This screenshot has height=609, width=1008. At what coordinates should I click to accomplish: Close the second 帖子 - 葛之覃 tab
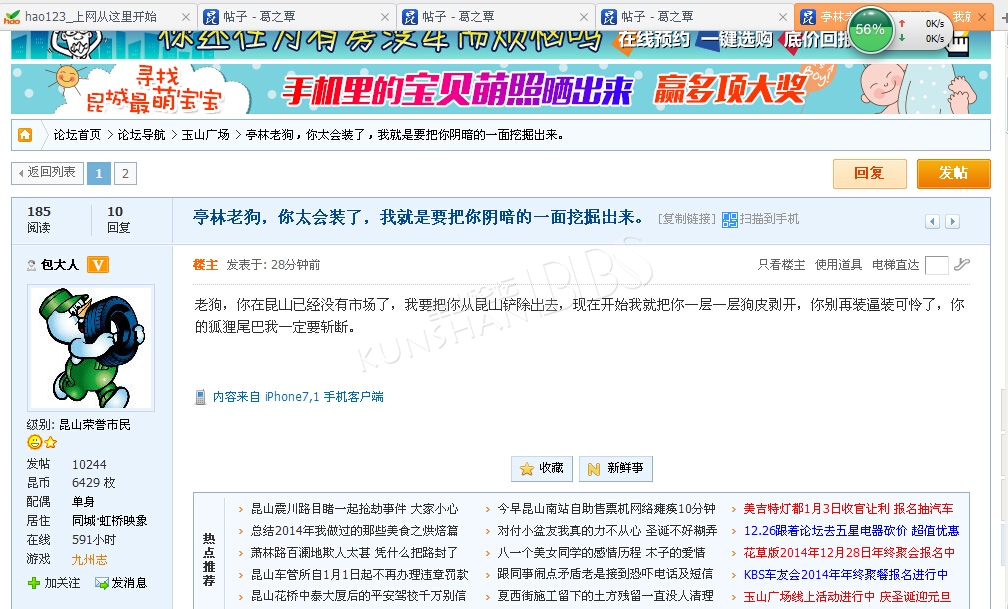584,17
